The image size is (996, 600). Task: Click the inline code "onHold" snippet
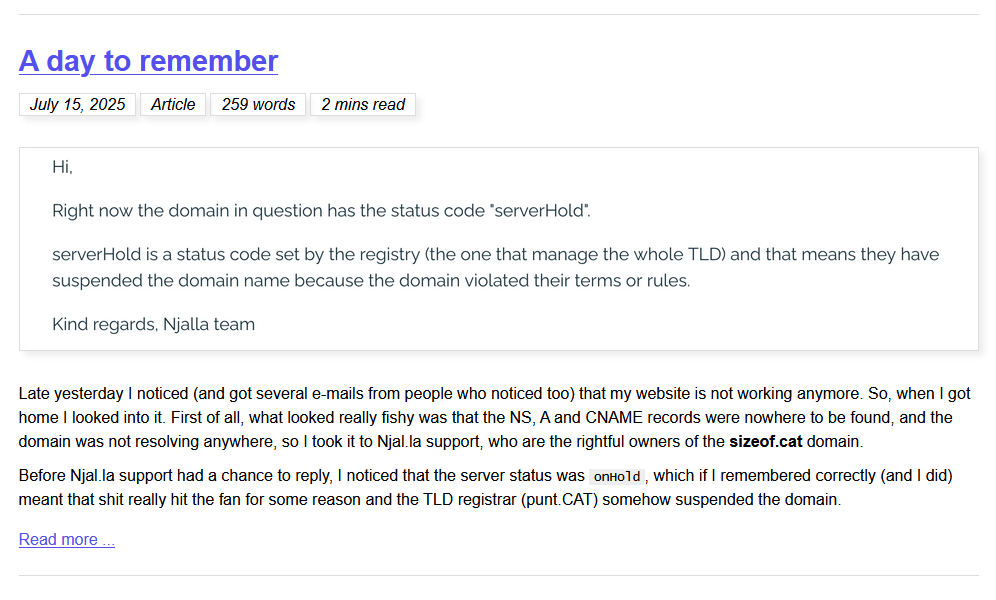tap(617, 476)
